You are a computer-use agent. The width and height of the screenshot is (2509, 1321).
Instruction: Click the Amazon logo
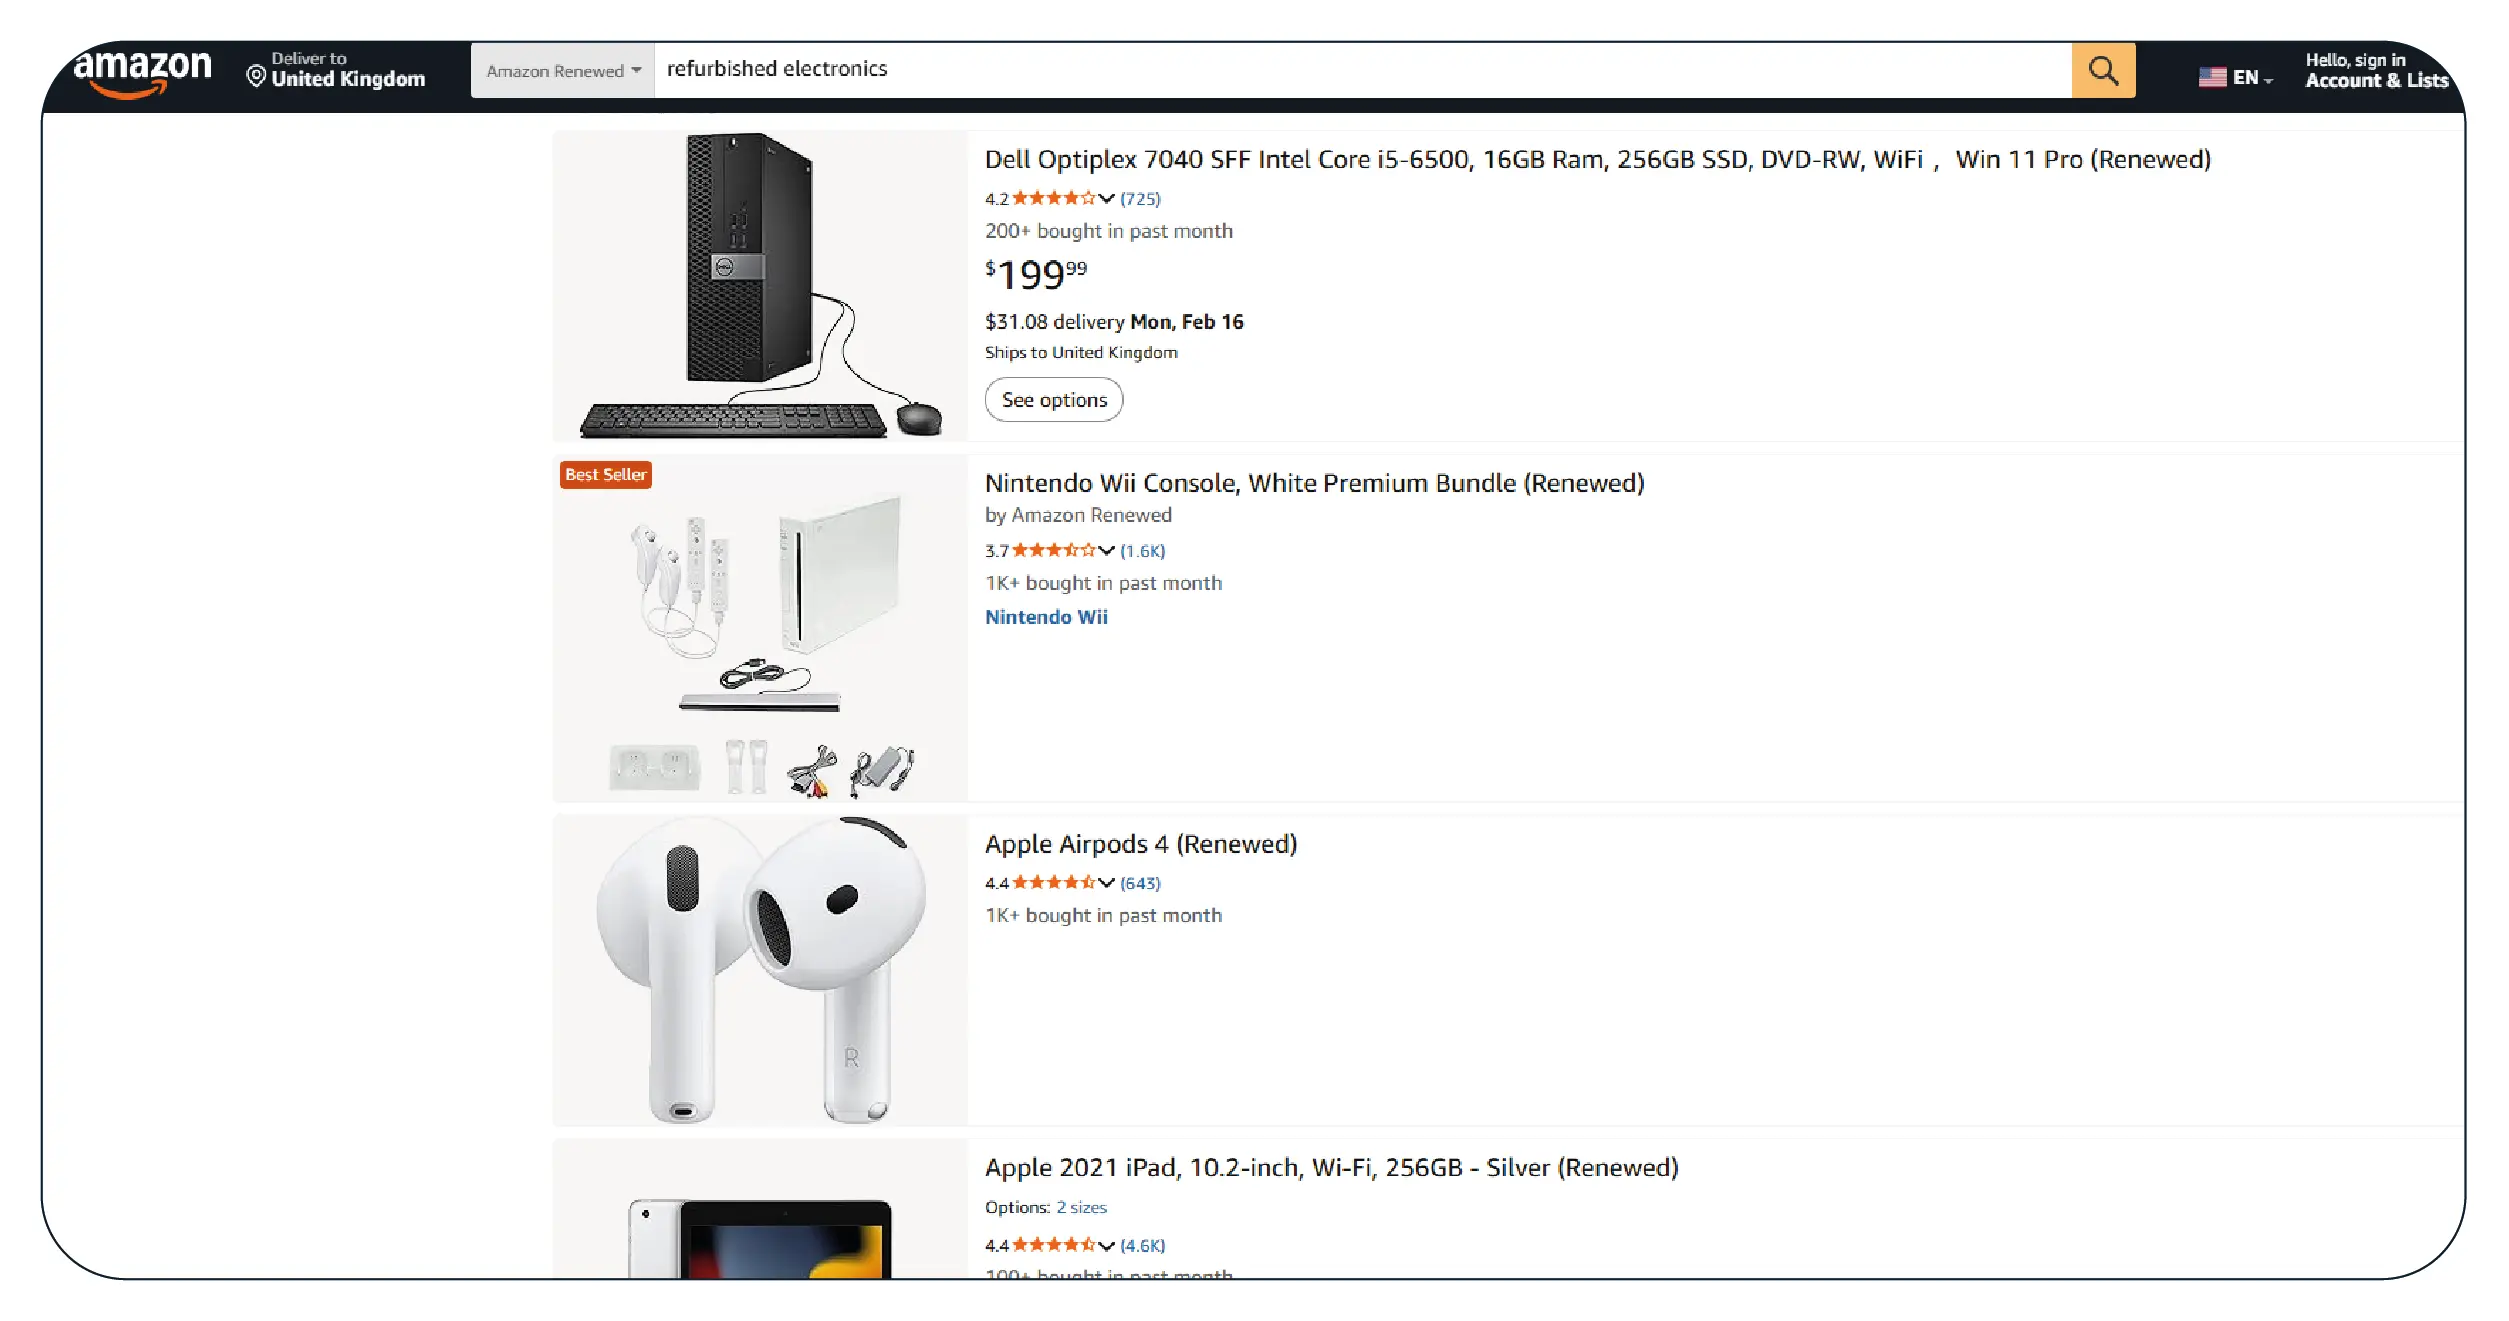143,72
